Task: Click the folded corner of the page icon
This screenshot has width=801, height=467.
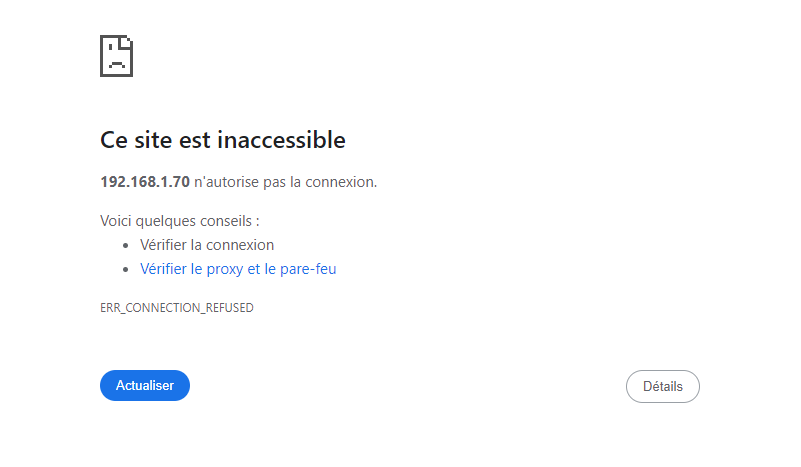Action: pos(127,43)
